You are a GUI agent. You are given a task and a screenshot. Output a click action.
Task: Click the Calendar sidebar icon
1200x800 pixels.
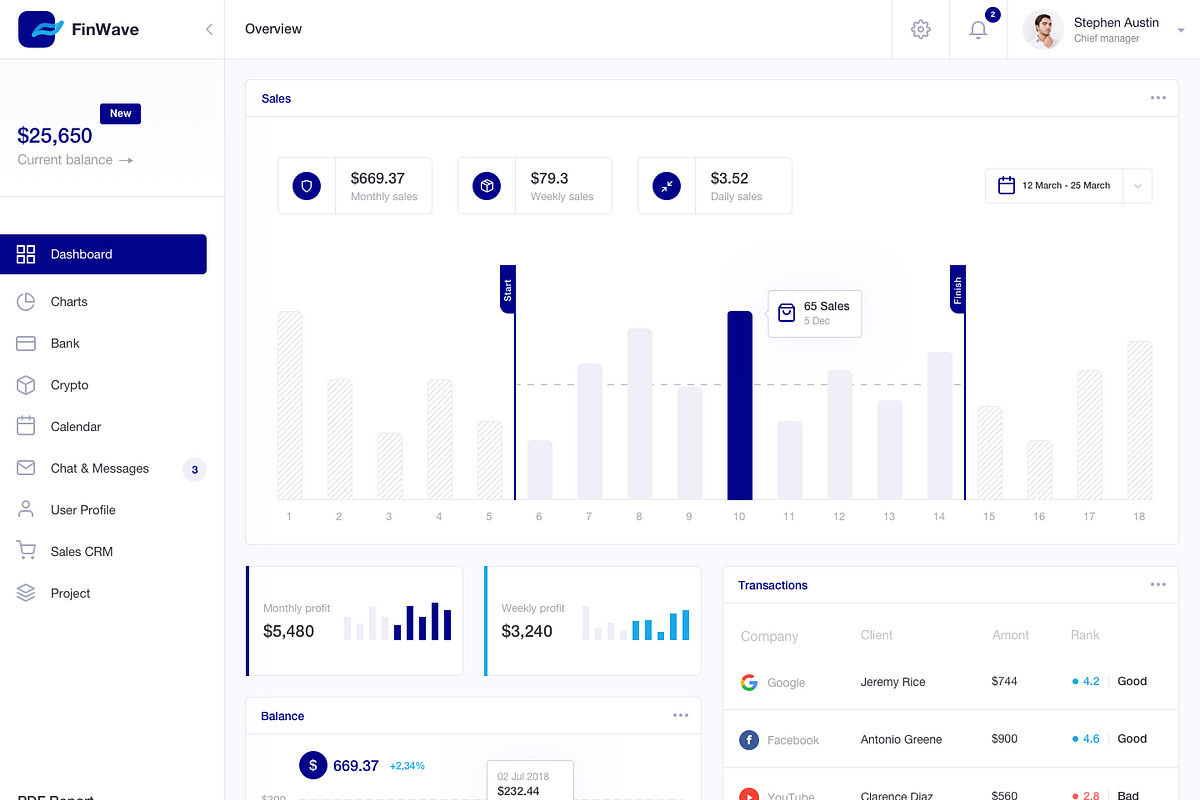[x=26, y=426]
